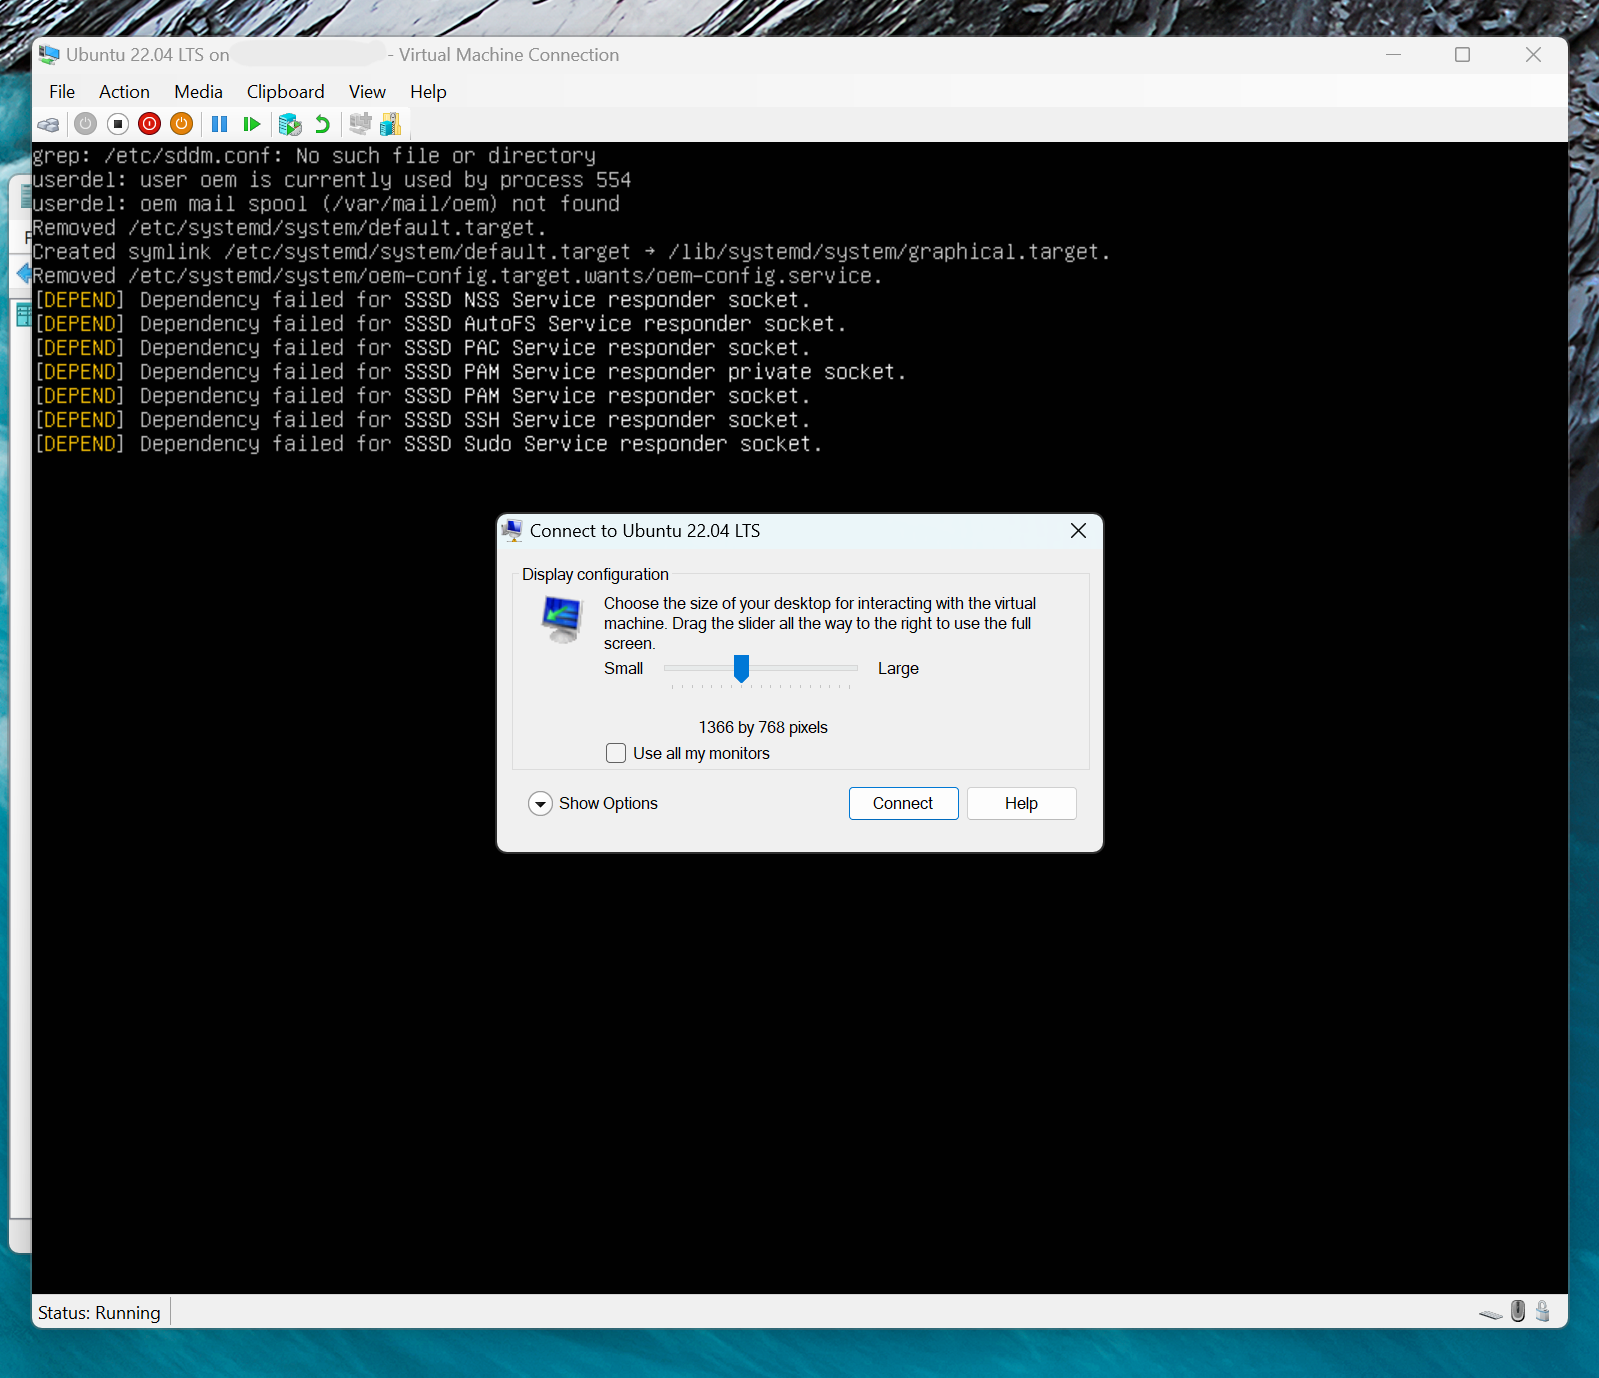The height and width of the screenshot is (1378, 1599).
Task: Open the Media menu
Action: pyautogui.click(x=198, y=92)
